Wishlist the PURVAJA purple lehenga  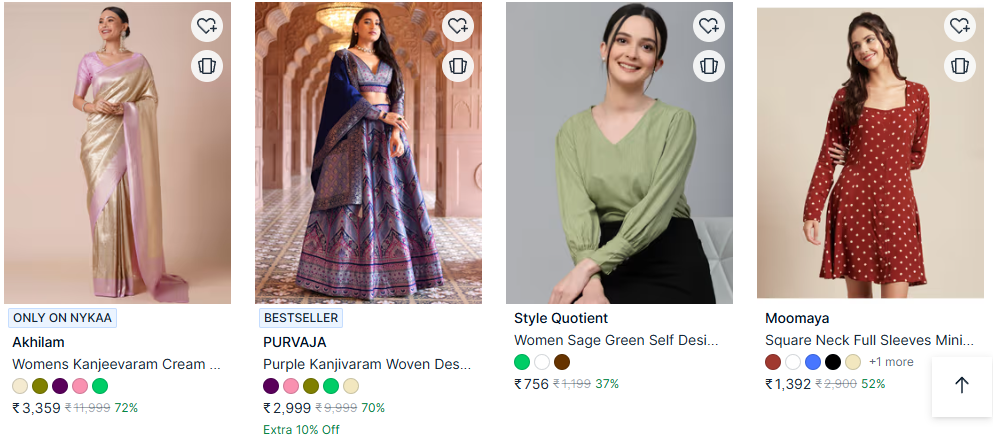(x=458, y=26)
